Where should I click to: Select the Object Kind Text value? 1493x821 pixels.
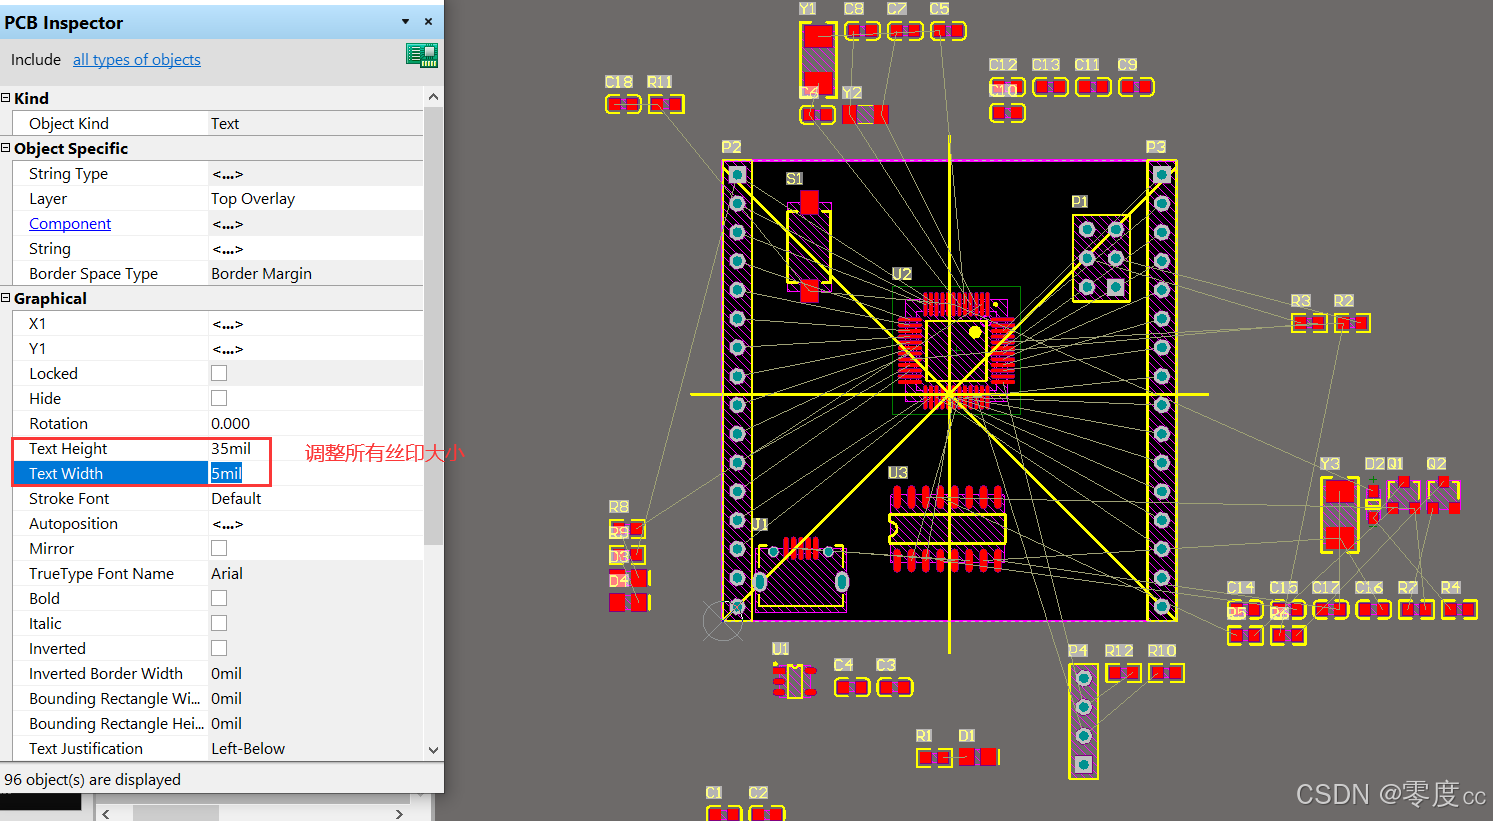coord(225,124)
